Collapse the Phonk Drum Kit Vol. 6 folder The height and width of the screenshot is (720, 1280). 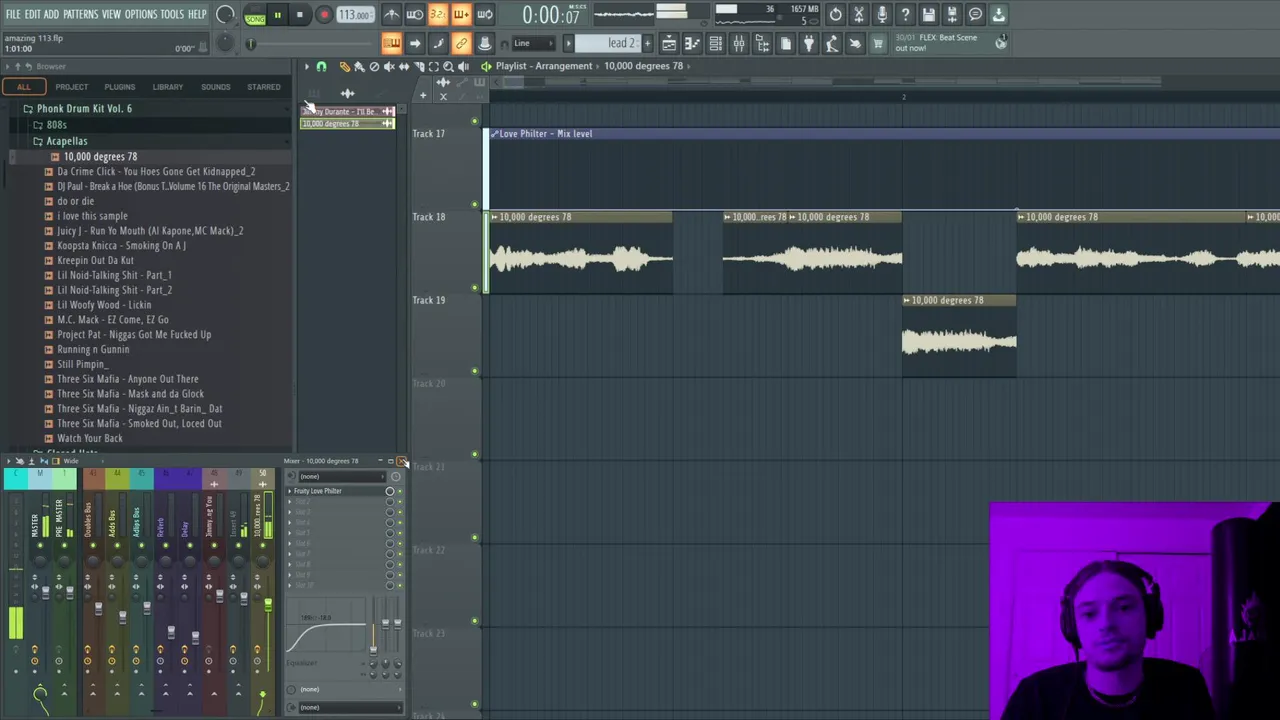click(84, 108)
